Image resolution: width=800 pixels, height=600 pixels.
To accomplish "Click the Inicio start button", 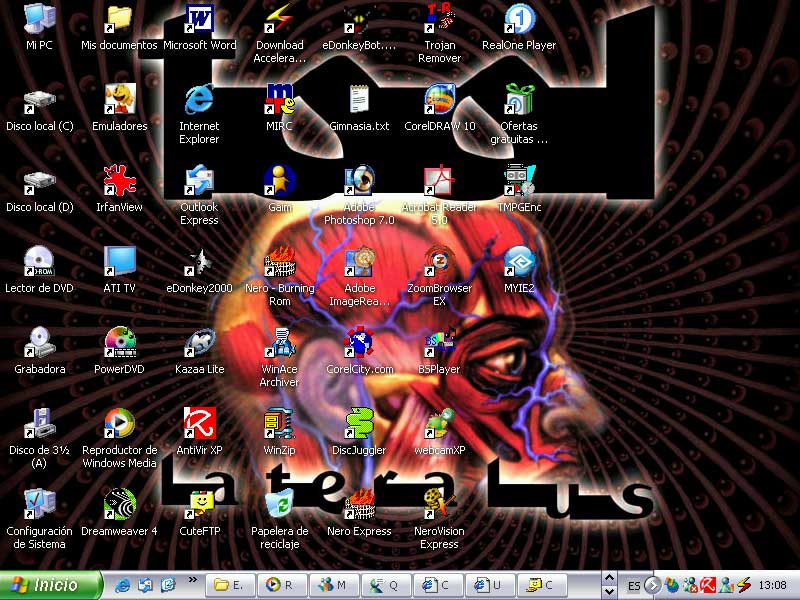I will tap(51, 585).
